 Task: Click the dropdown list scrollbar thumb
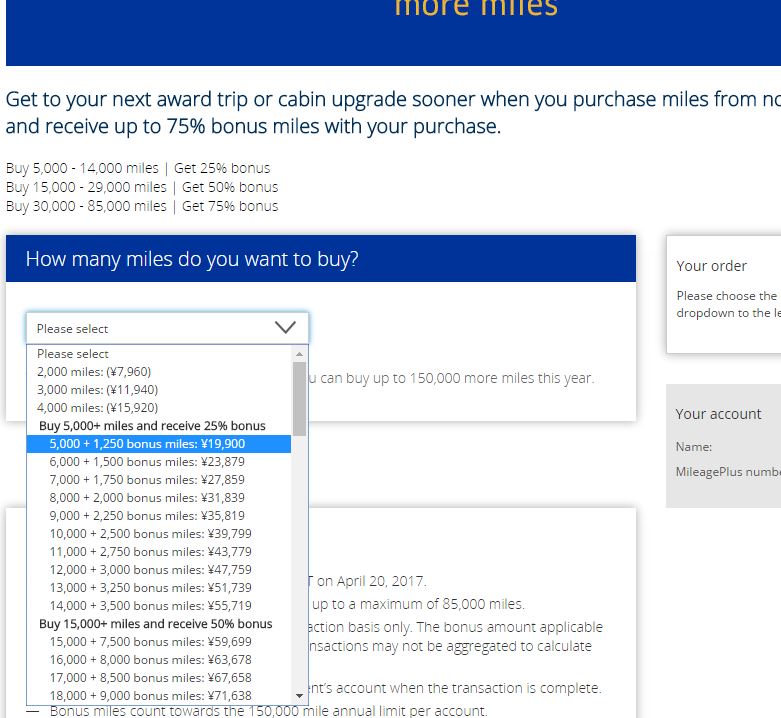[x=299, y=399]
